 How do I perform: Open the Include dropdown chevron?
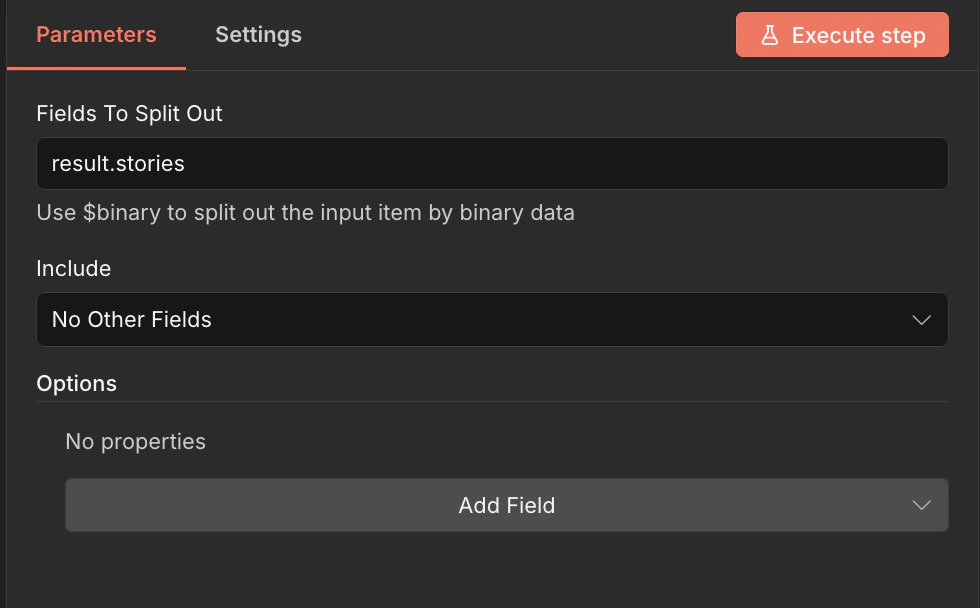[x=922, y=319]
